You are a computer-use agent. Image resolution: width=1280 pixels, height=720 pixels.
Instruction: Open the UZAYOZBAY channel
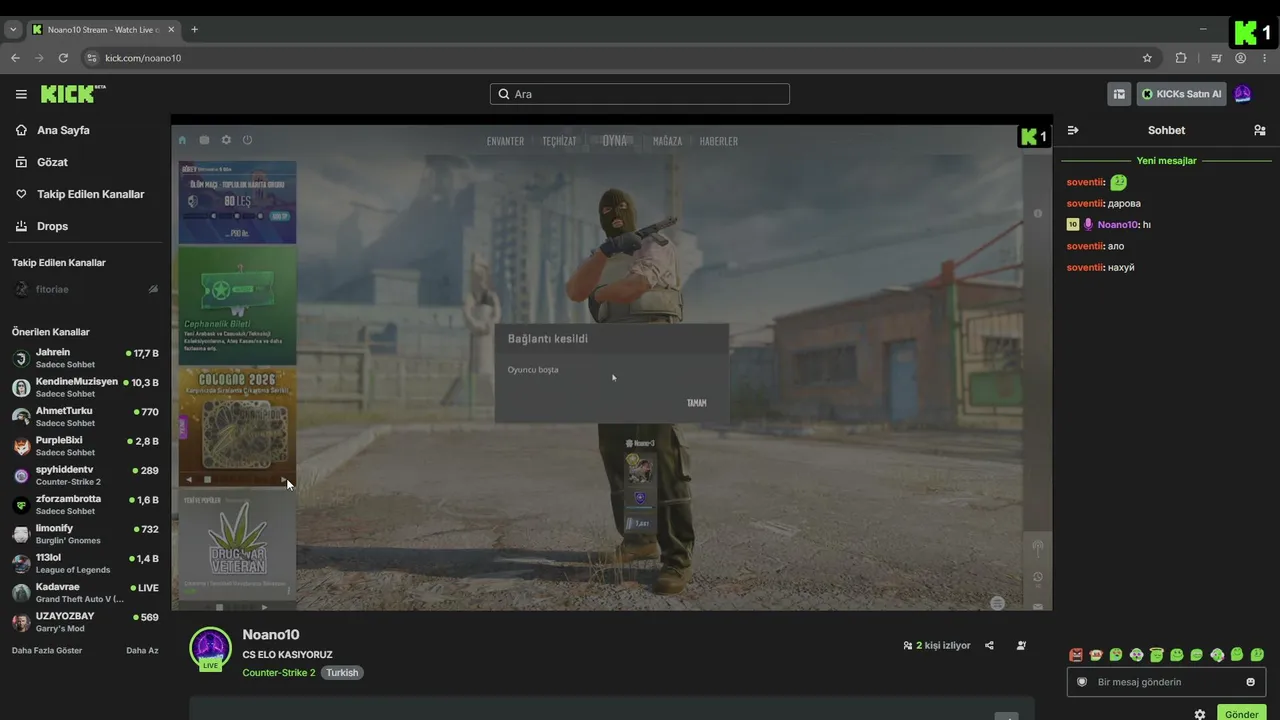[x=85, y=621]
